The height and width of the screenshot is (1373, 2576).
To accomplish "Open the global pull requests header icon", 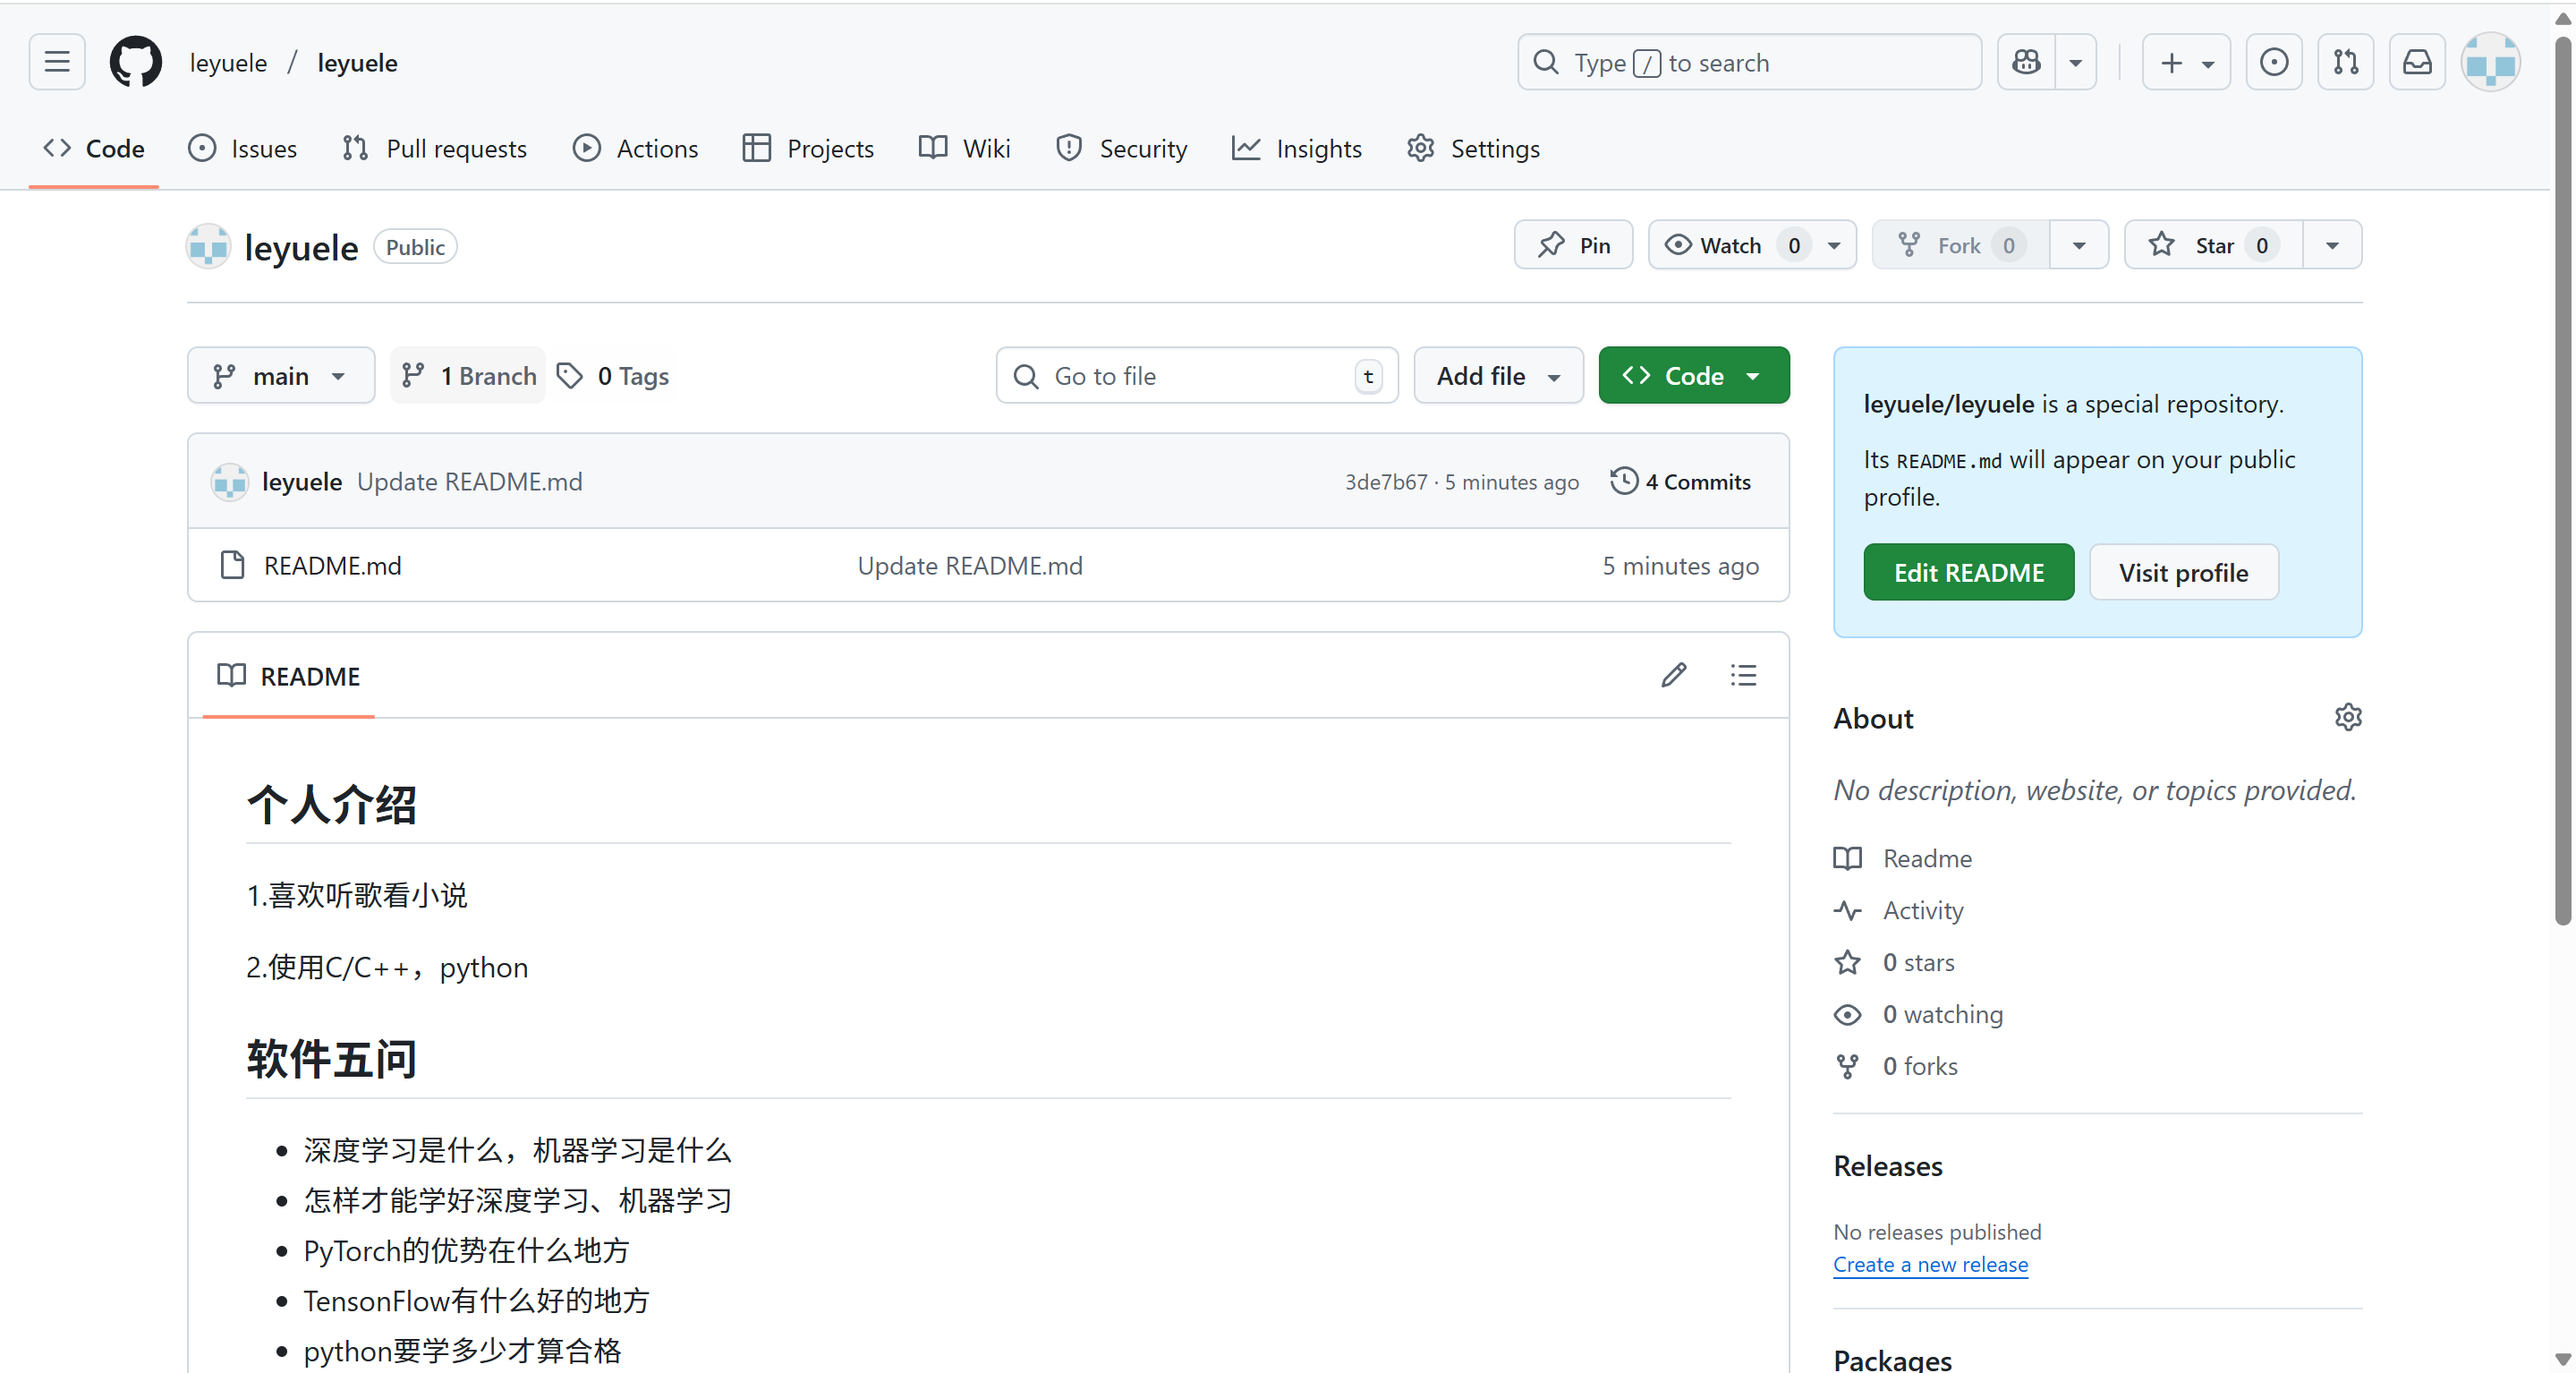I will pos(2345,62).
